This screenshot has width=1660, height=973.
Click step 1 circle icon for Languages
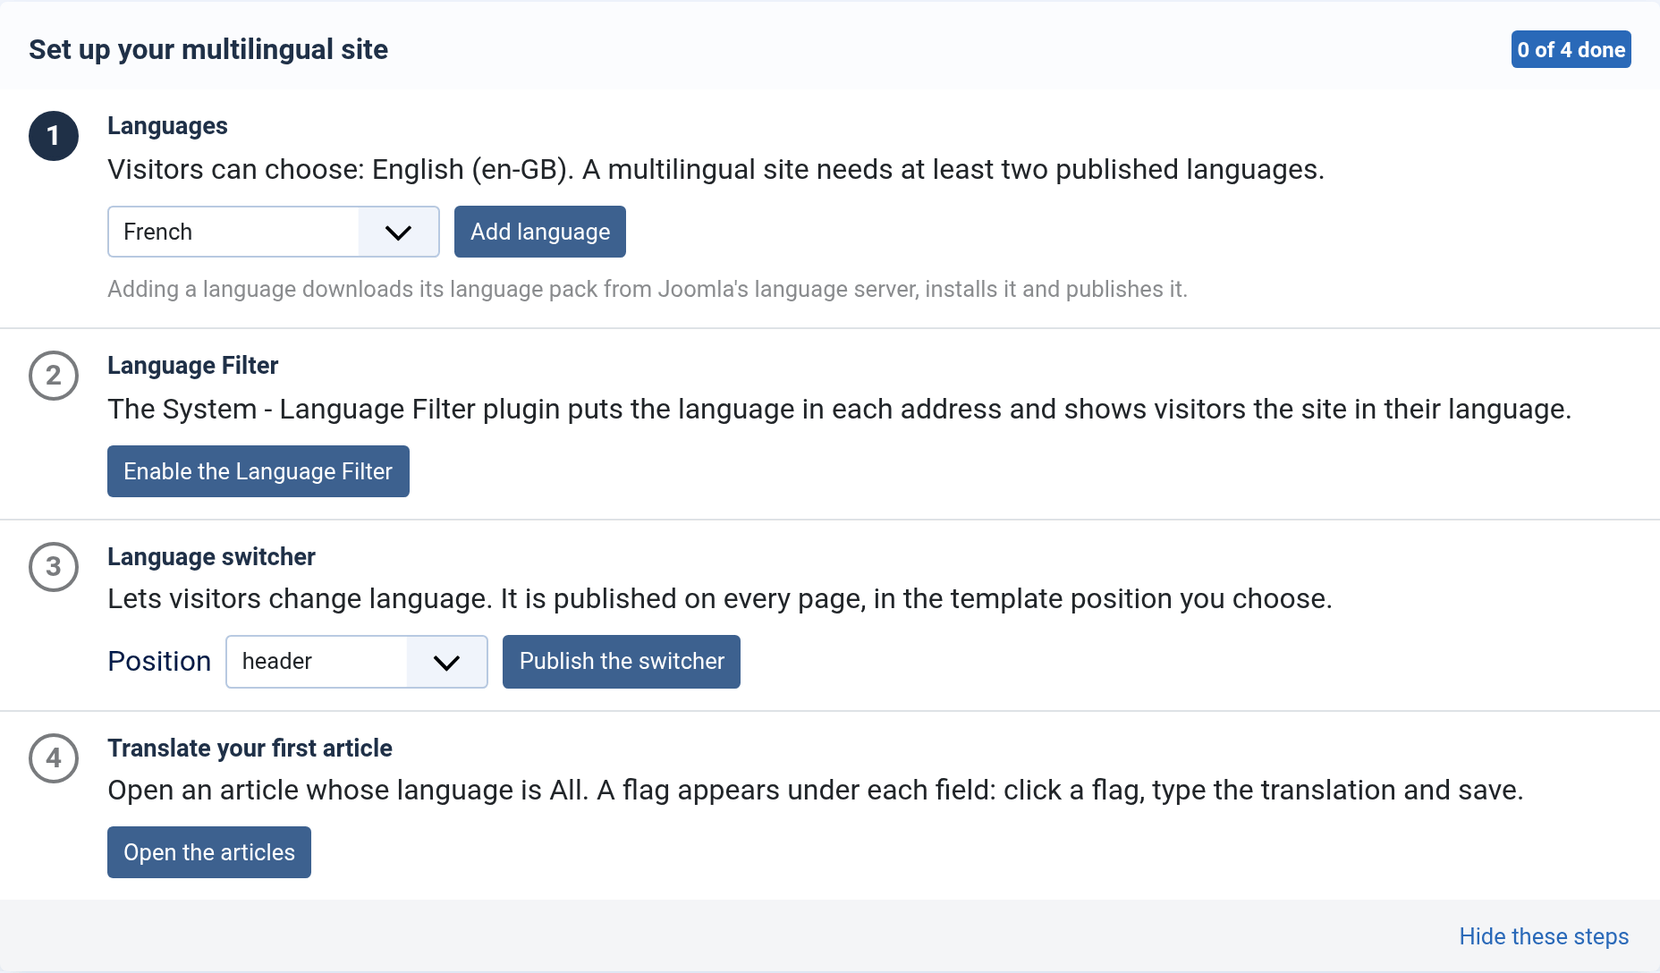pos(54,136)
